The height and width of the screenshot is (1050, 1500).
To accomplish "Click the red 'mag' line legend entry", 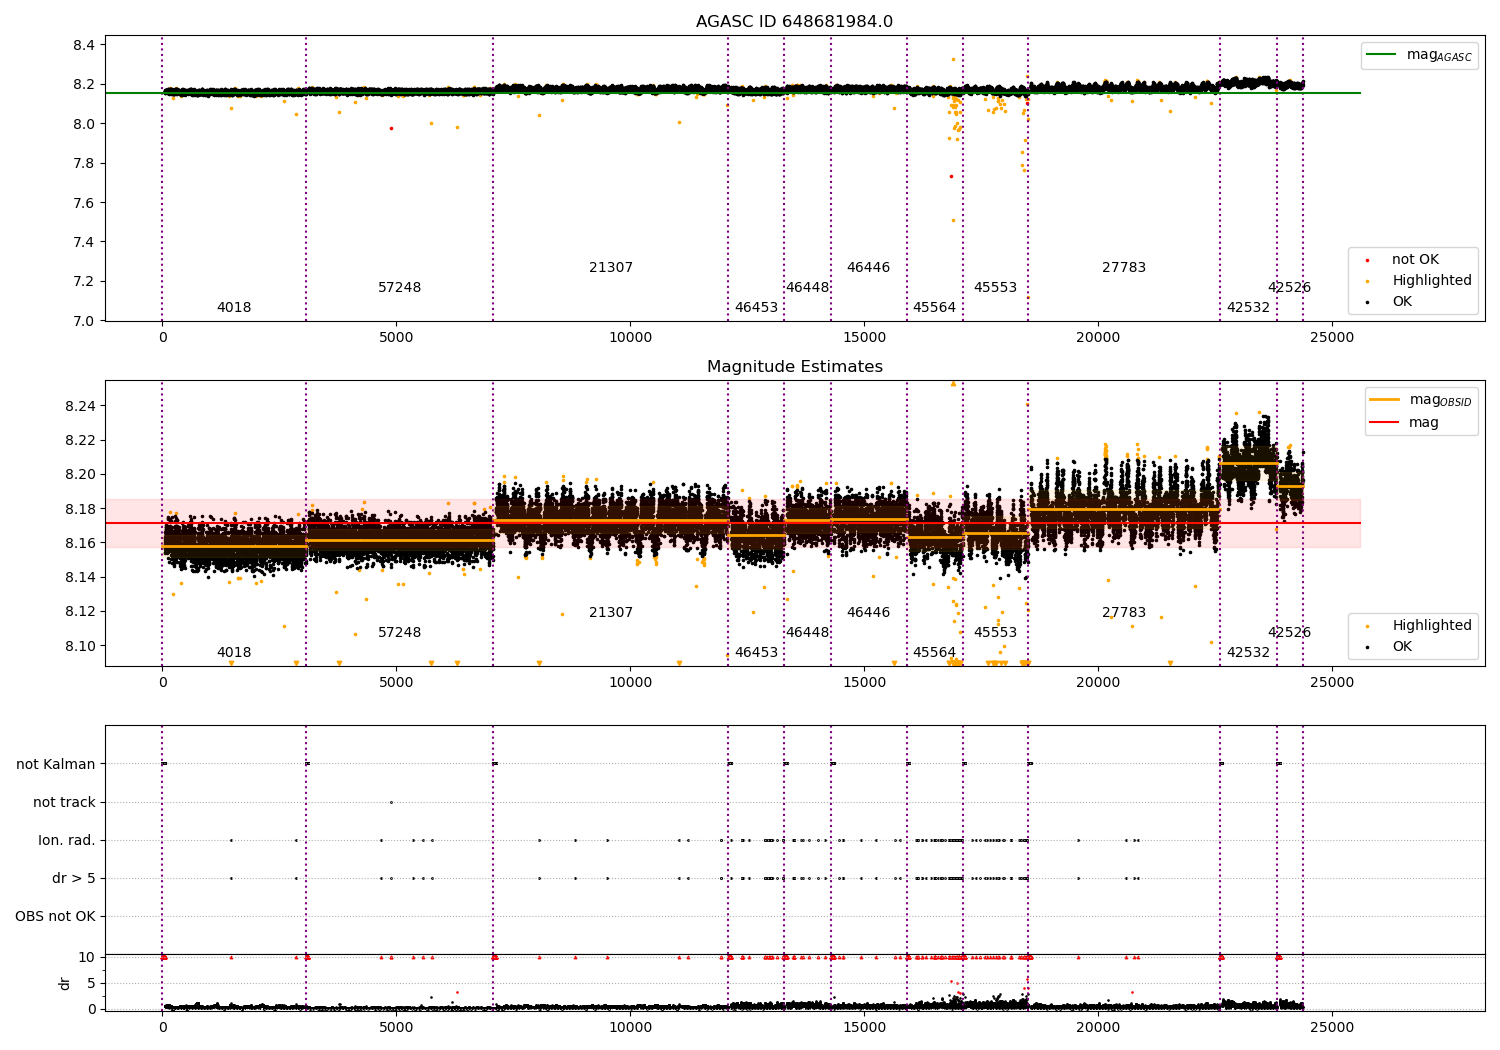I will point(1405,423).
